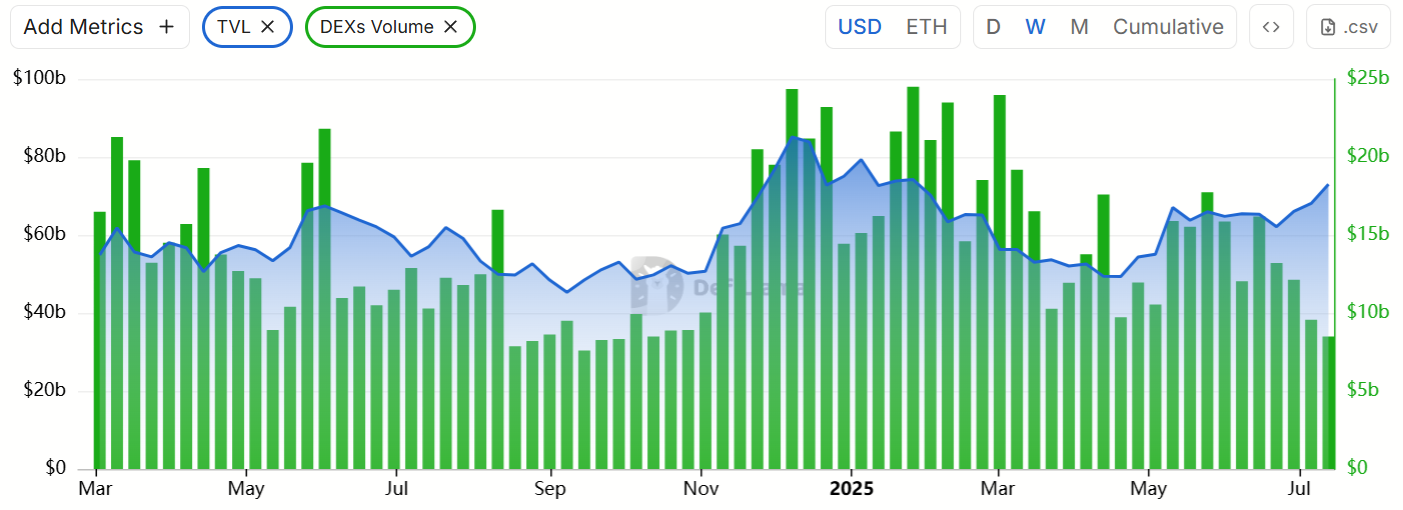The height and width of the screenshot is (510, 1403).
Task: Click the DEXs Volume chip label
Action: pos(375,27)
